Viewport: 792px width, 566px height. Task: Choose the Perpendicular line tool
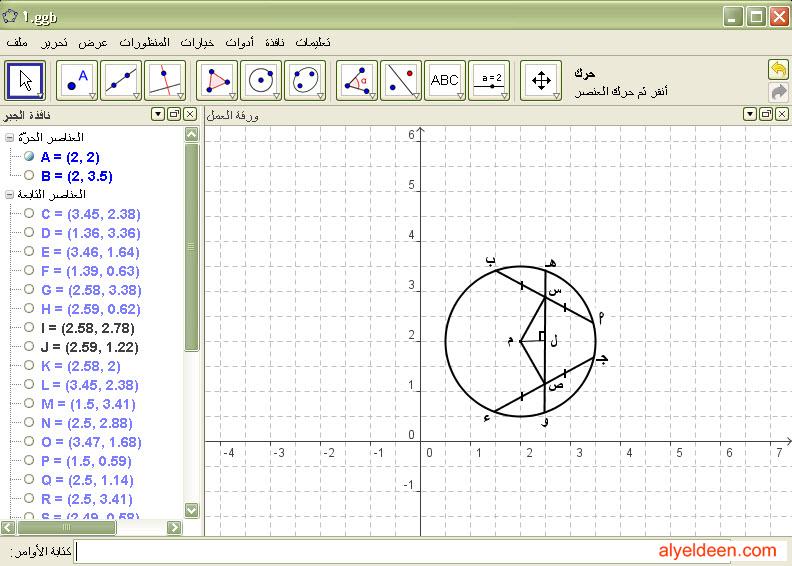164,80
